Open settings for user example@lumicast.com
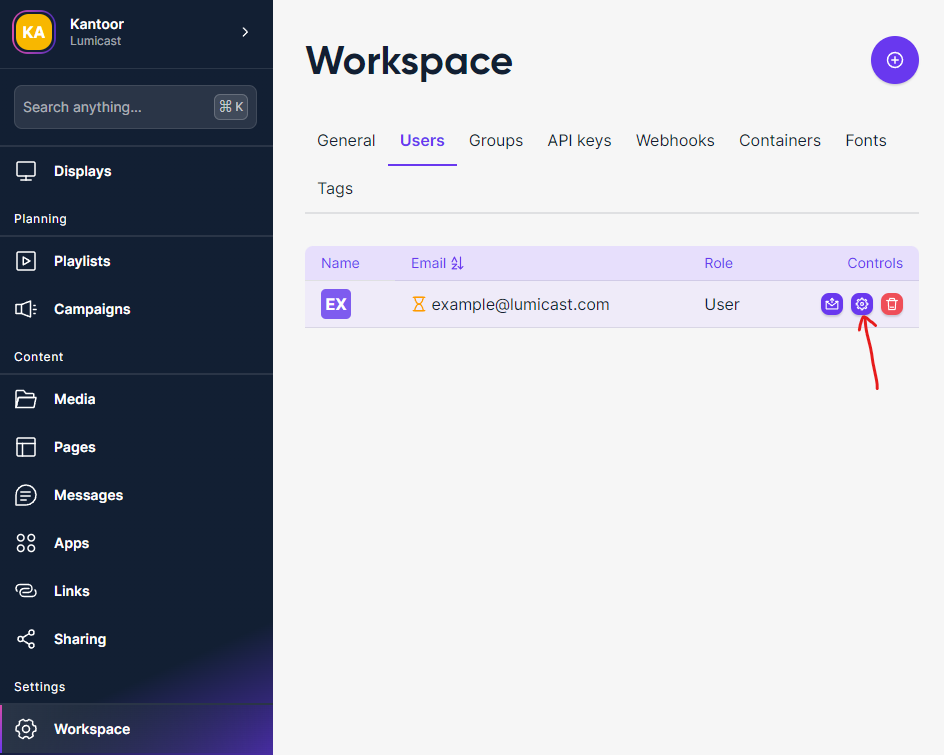This screenshot has height=755, width=944. click(861, 304)
